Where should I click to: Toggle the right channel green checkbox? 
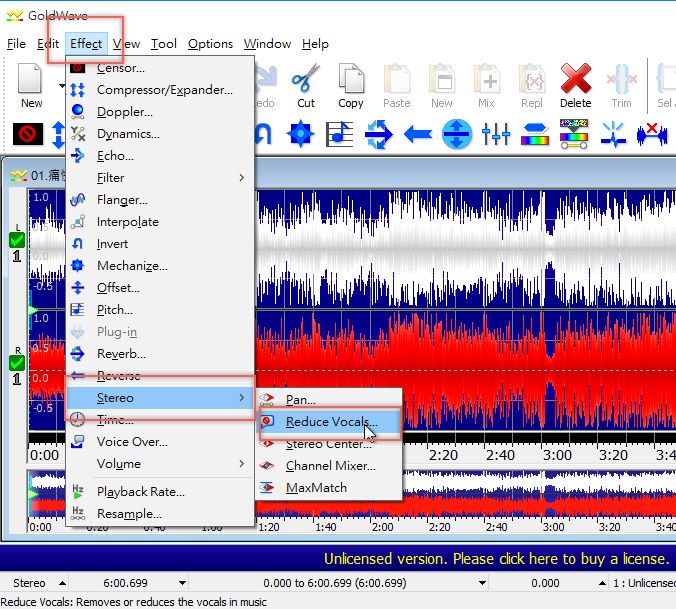[17, 362]
